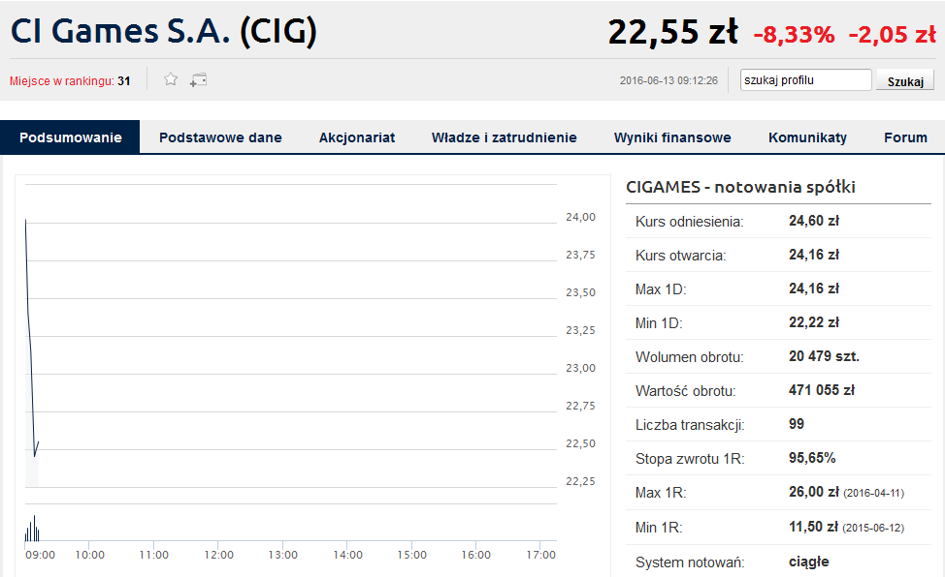Viewport: 945px width, 577px height.
Task: Click the CIGAMES - notowania spółki header
Action: pos(740,187)
